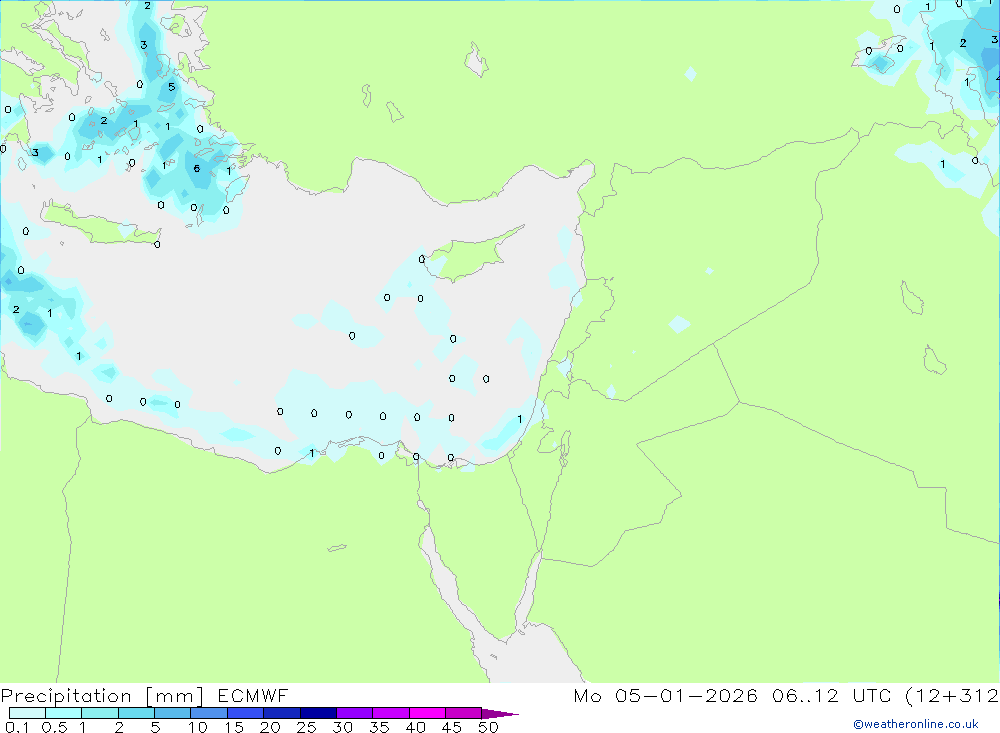Image resolution: width=1000 pixels, height=733 pixels.
Task: Pick the 25–30 mm legend color swatch
Action: tap(318, 713)
